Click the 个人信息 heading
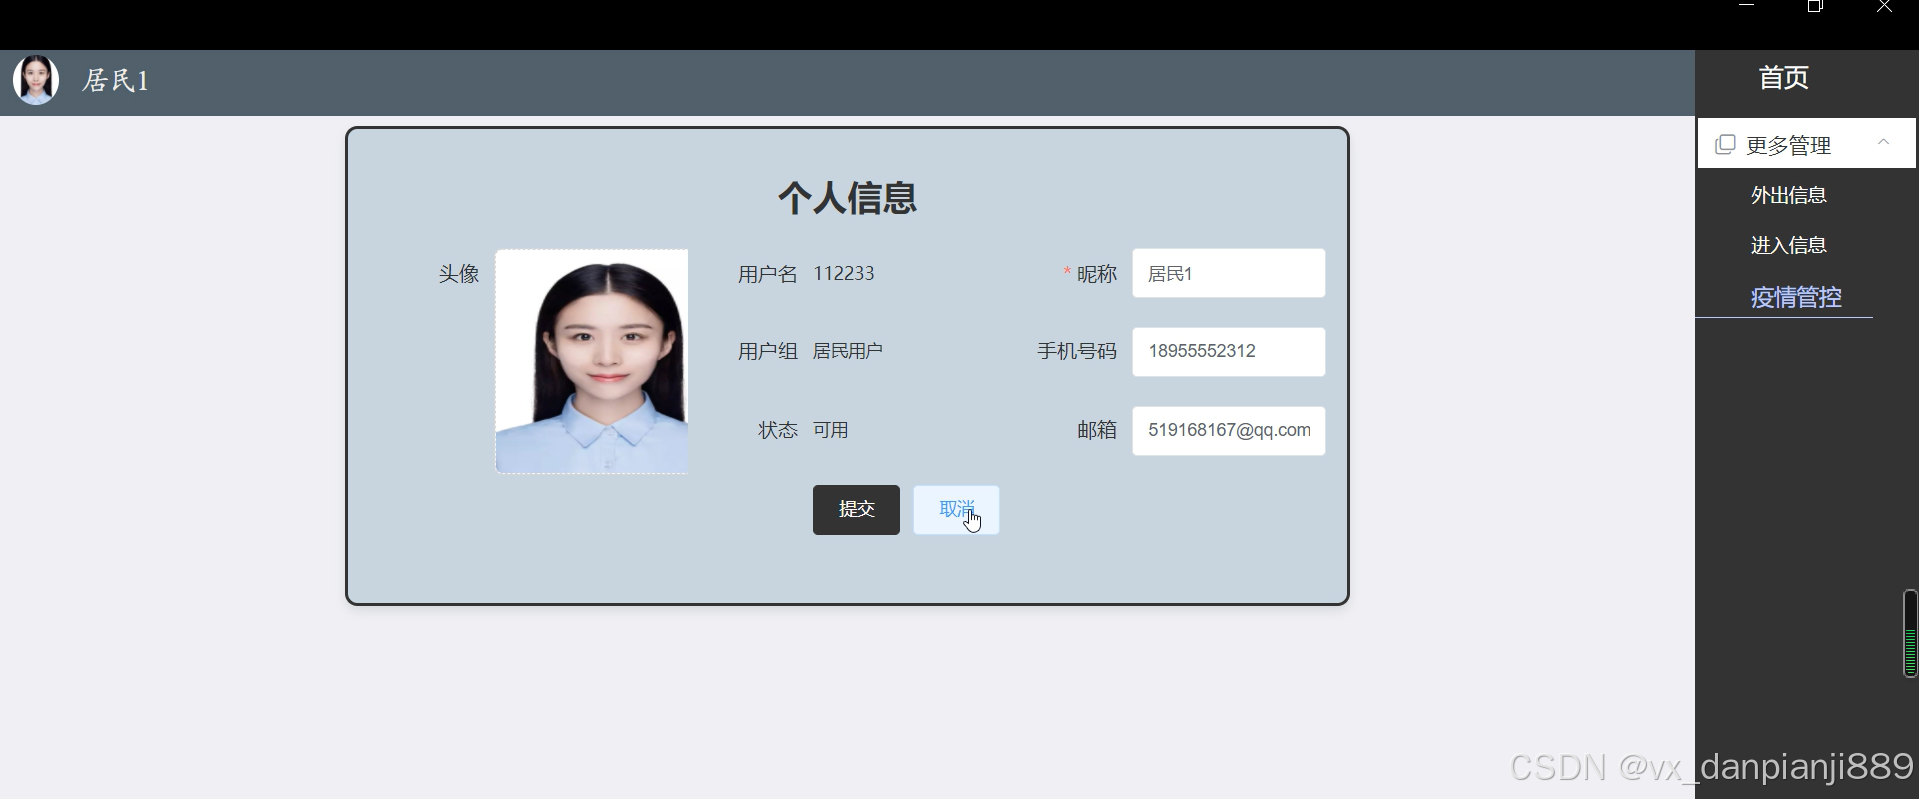Viewport: 1919px width, 799px height. tap(848, 198)
